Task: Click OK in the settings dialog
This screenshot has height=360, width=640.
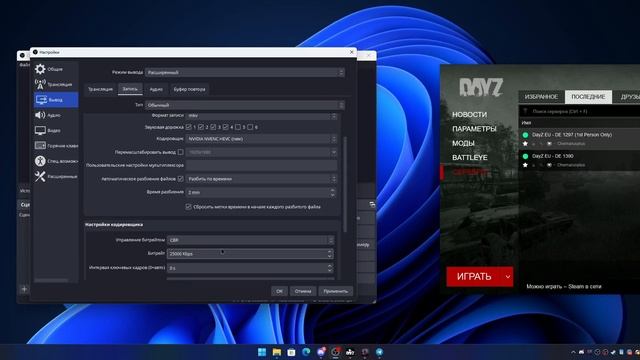Action: (279, 291)
